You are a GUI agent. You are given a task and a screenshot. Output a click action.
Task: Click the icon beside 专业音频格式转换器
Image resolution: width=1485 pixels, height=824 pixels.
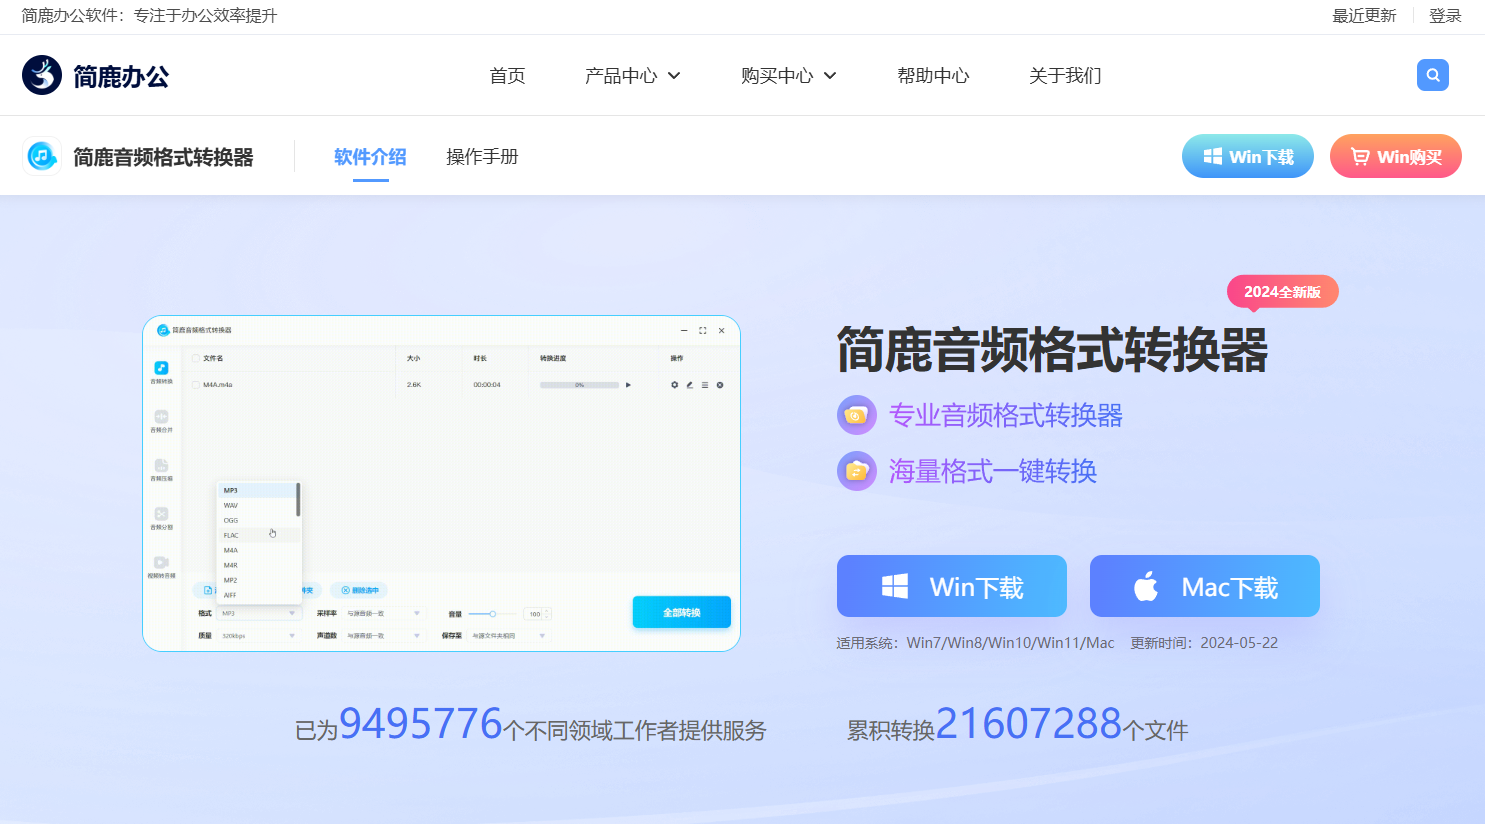click(x=857, y=415)
